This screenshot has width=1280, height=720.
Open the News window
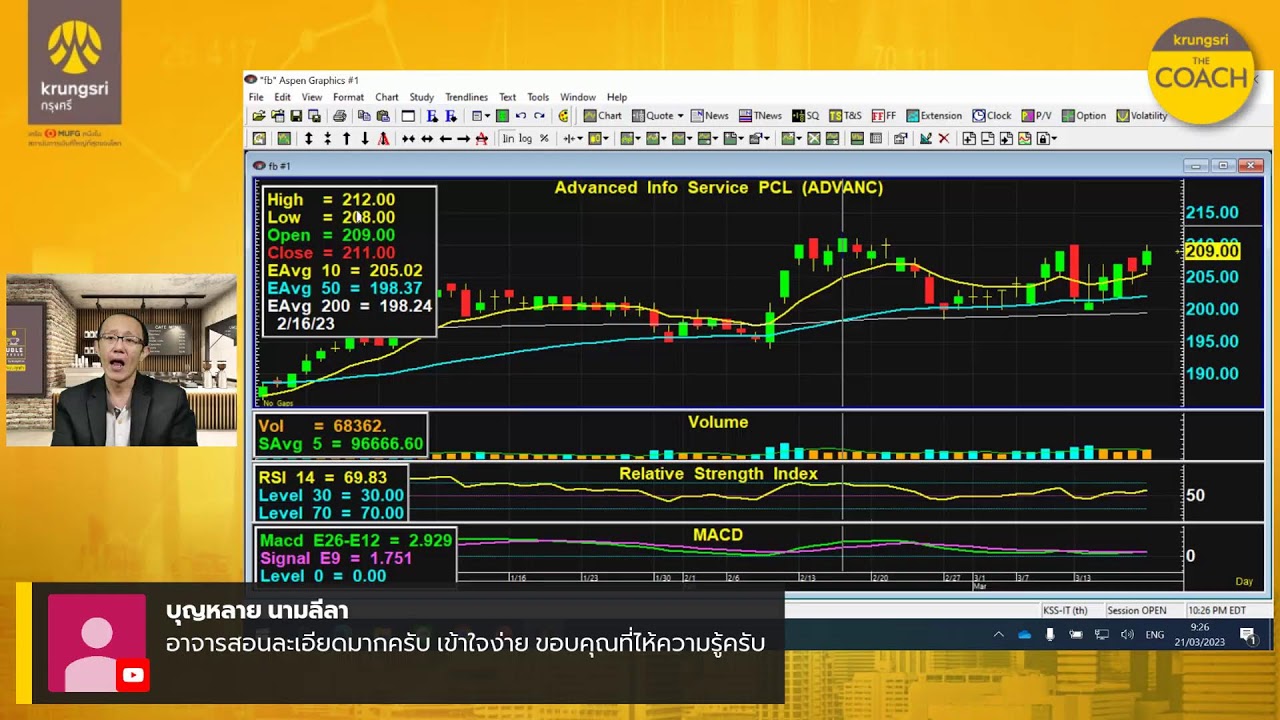pyautogui.click(x=710, y=116)
